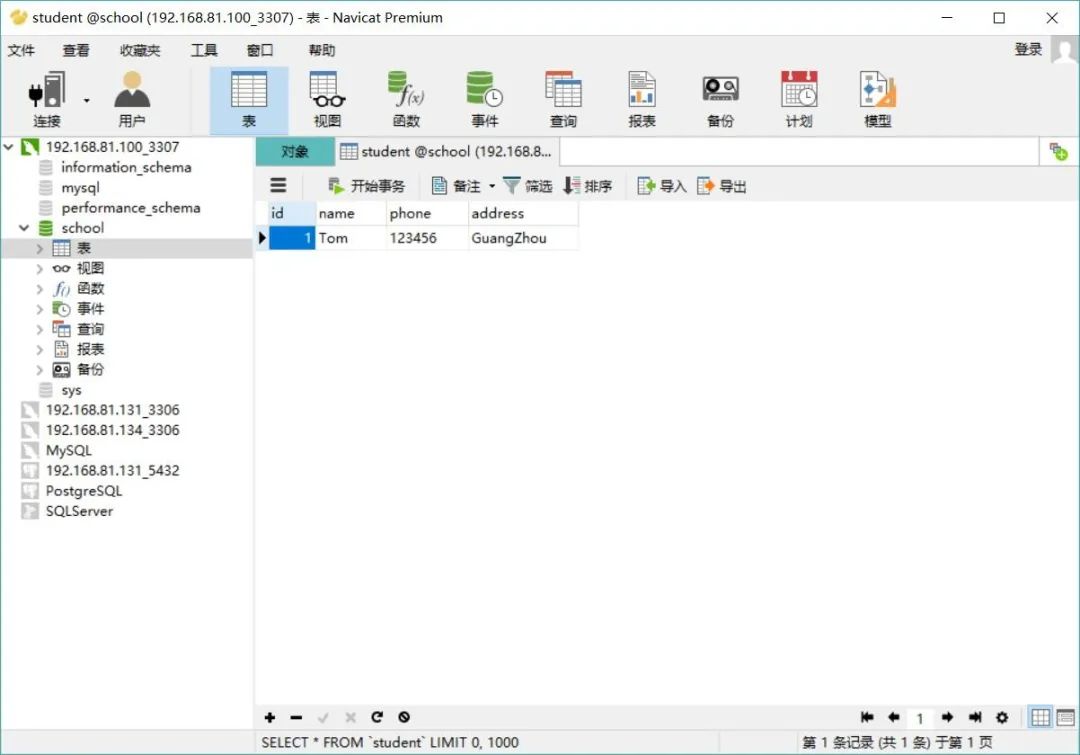Click the 事件 event toolbar icon
This screenshot has width=1080, height=755.
pos(484,100)
